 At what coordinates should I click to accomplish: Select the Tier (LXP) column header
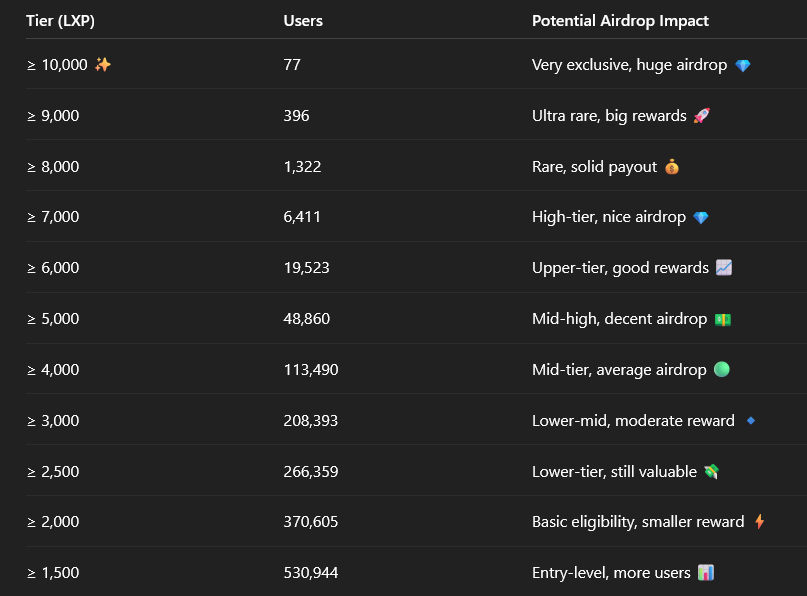point(60,21)
